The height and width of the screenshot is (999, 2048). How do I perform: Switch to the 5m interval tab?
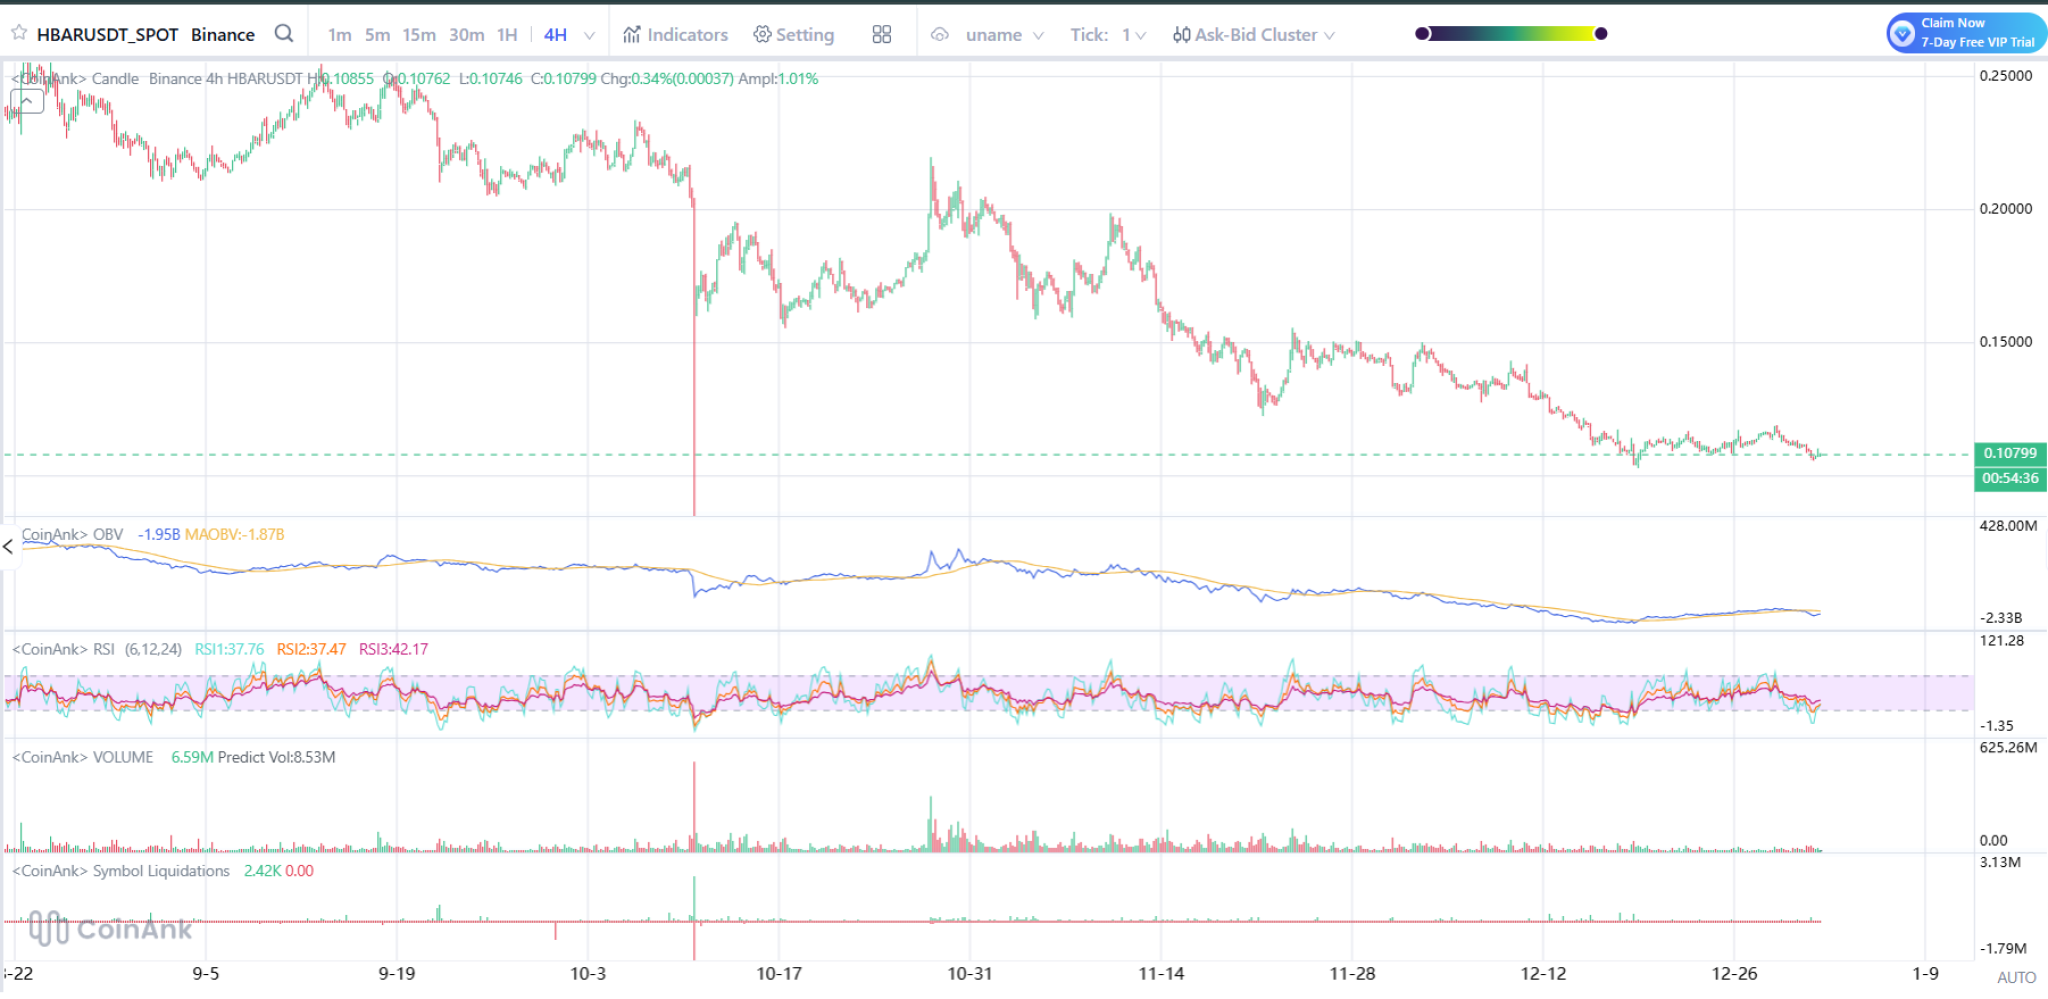pos(377,33)
